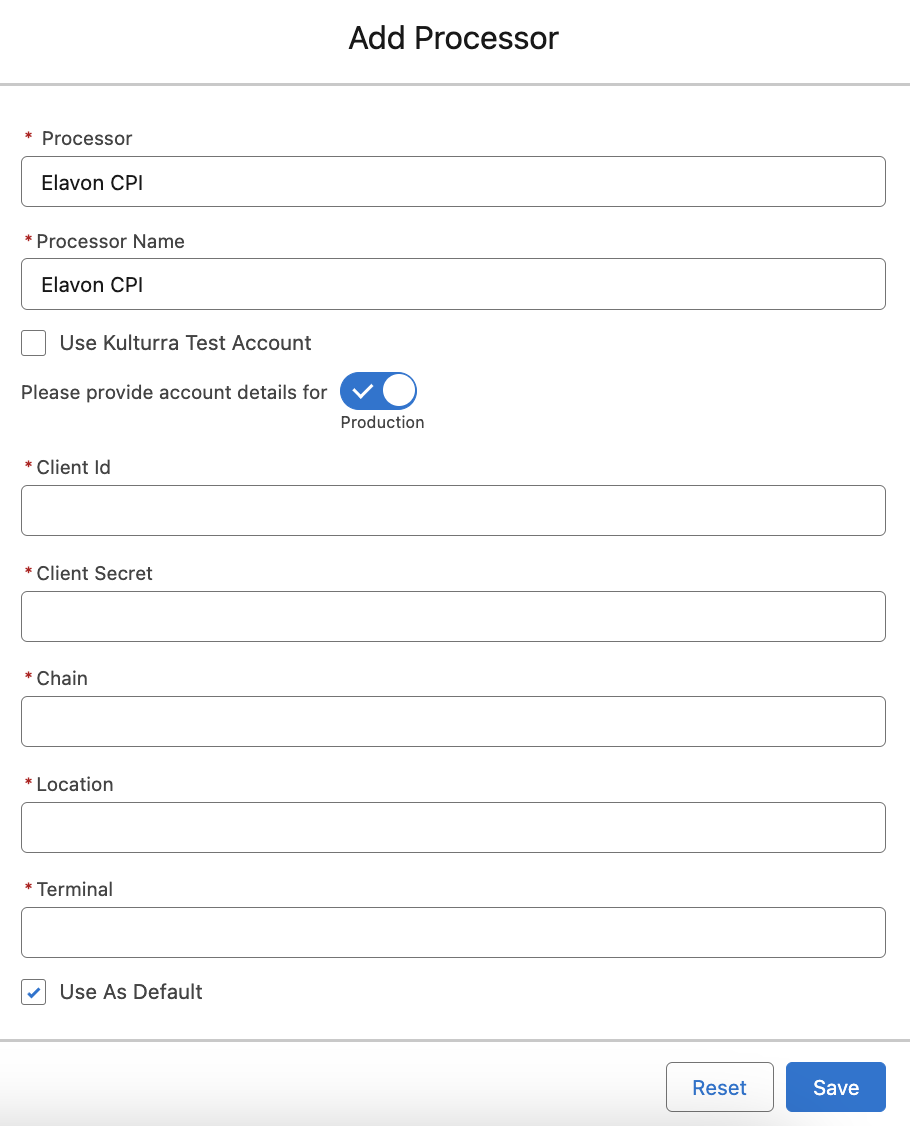Focus the Processor Name text box
Viewport: 910px width, 1126px height.
click(x=453, y=285)
